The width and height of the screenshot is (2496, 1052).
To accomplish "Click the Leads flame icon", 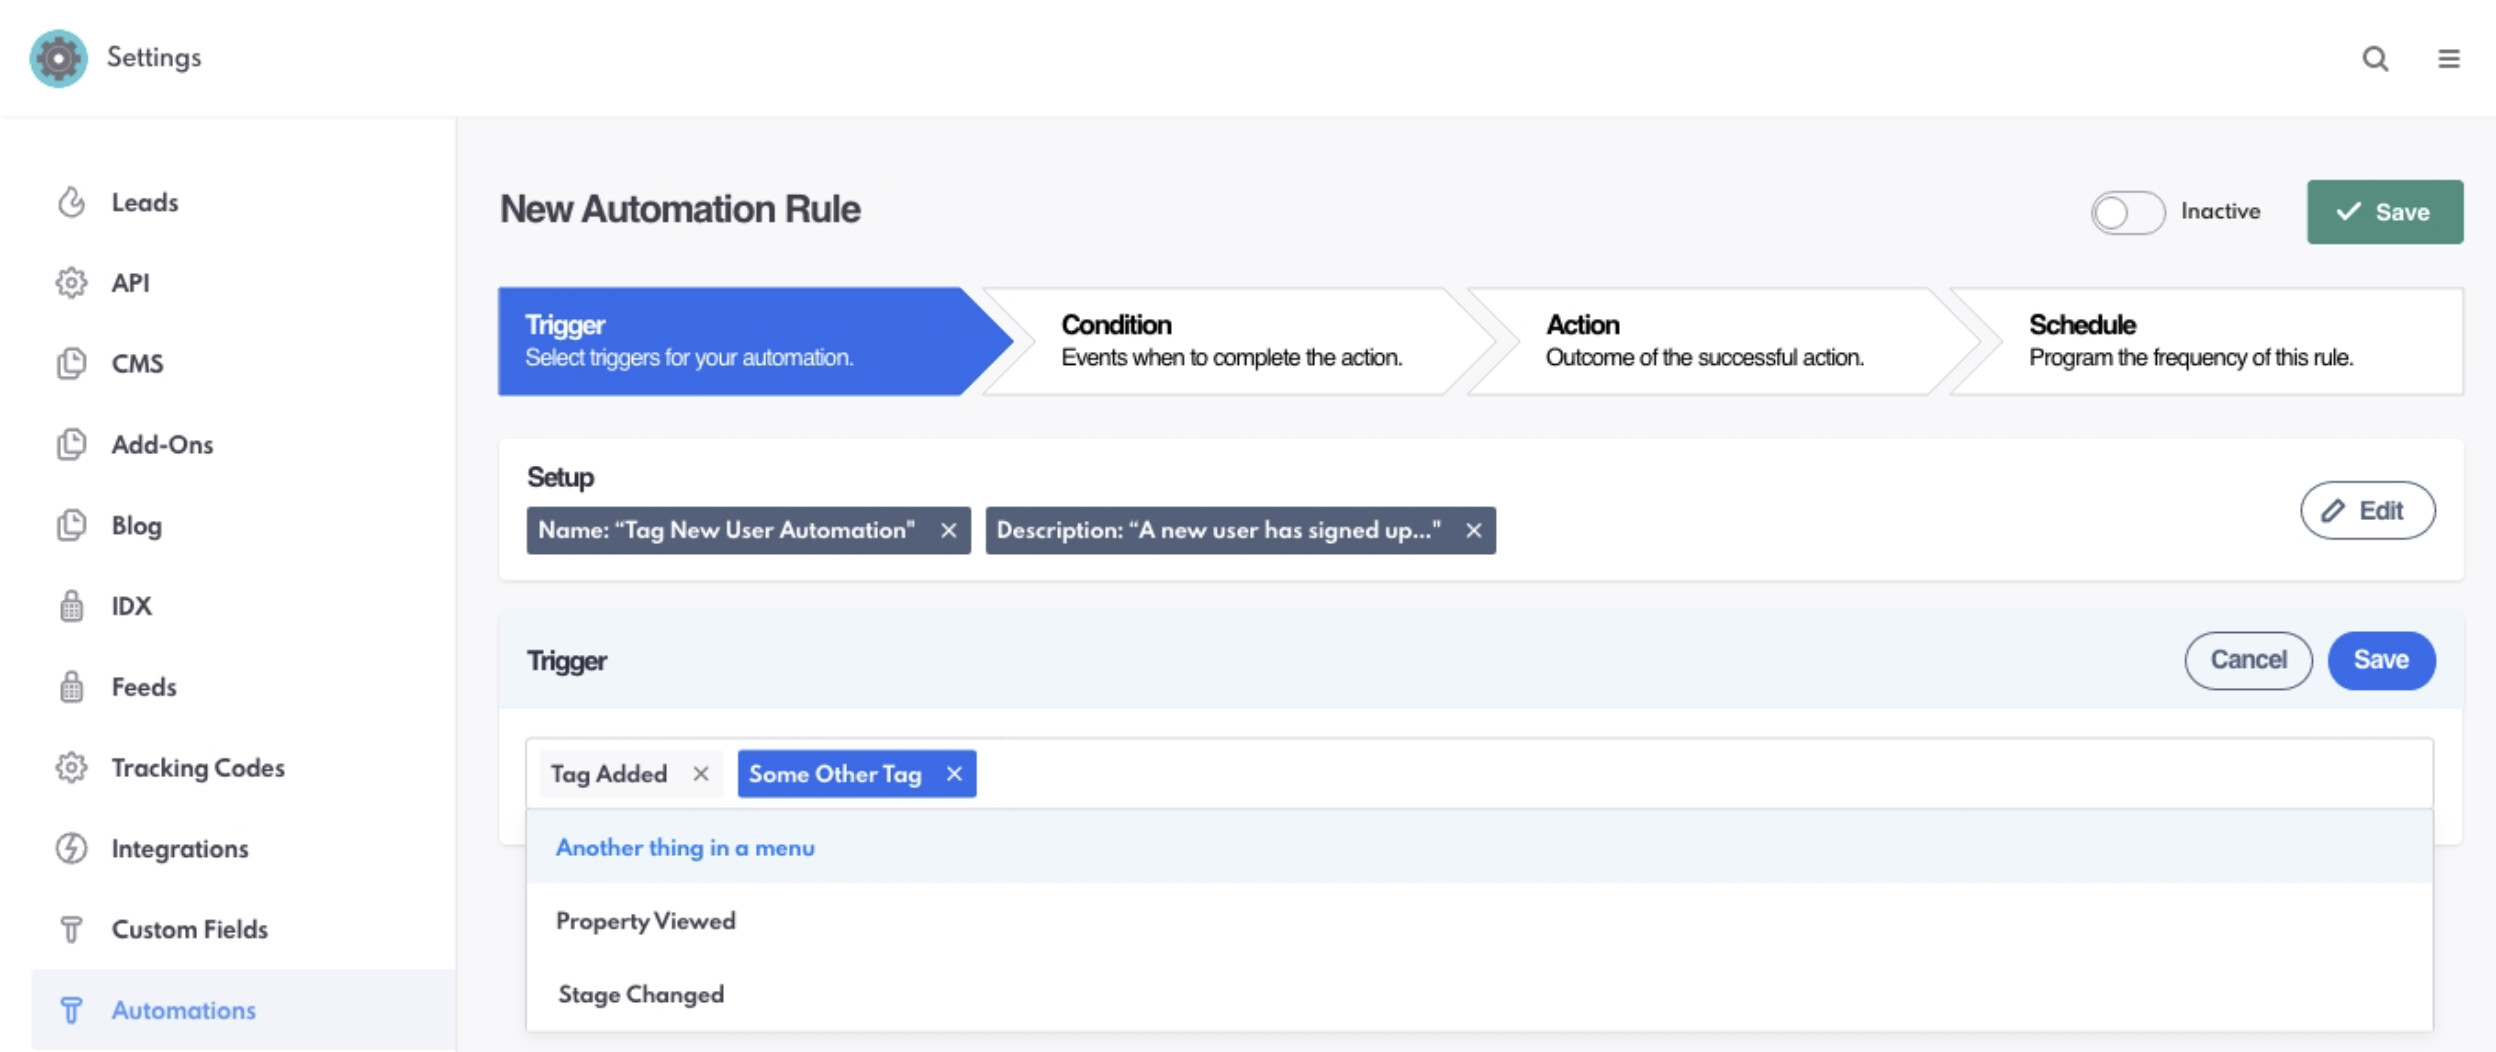I will click(71, 202).
